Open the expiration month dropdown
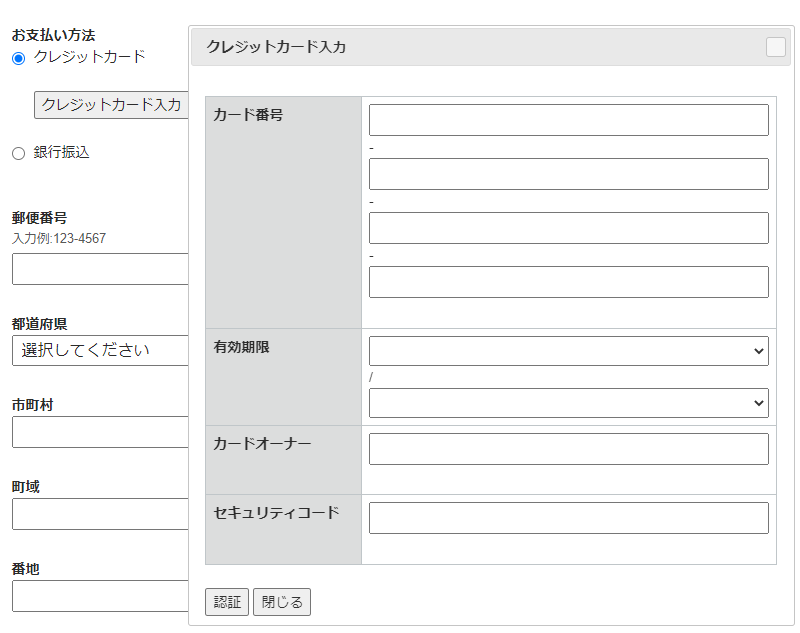Image resolution: width=800 pixels, height=633 pixels. coord(568,350)
